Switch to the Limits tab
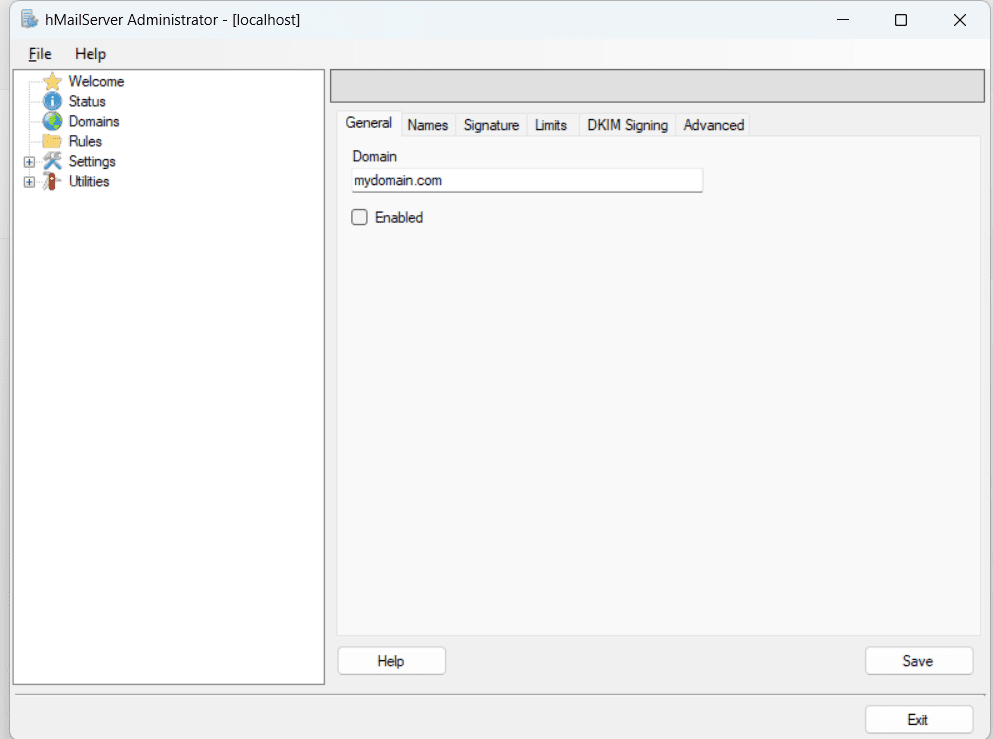 point(551,124)
